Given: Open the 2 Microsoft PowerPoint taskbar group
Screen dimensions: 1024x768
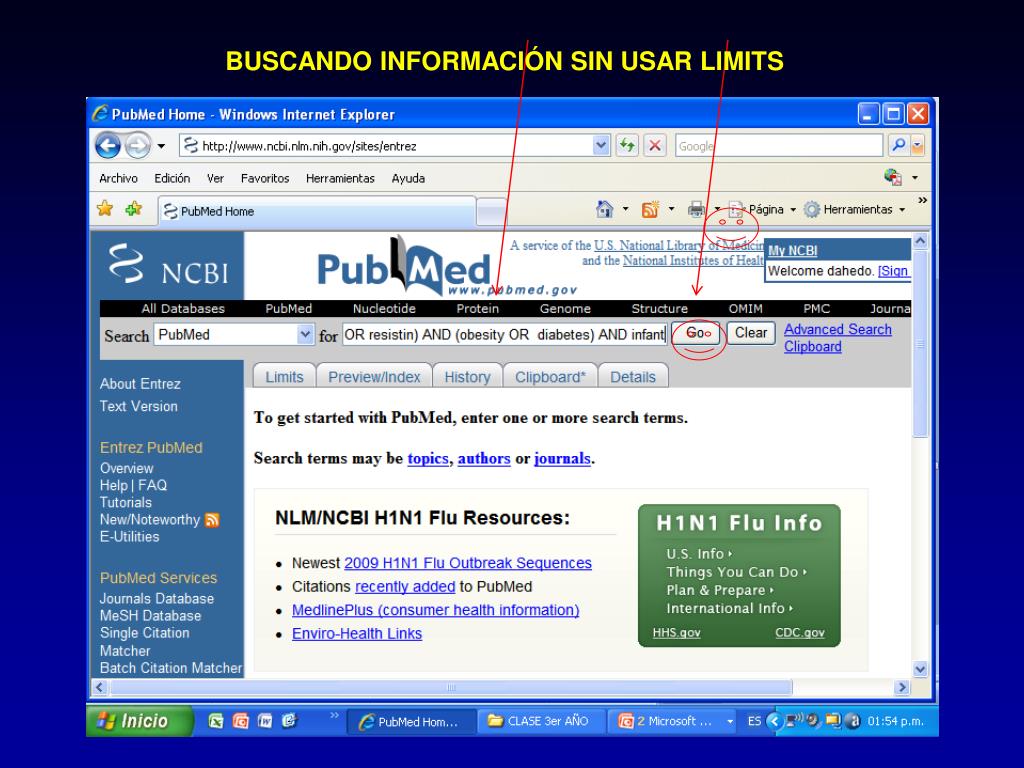Looking at the screenshot, I should pos(675,722).
